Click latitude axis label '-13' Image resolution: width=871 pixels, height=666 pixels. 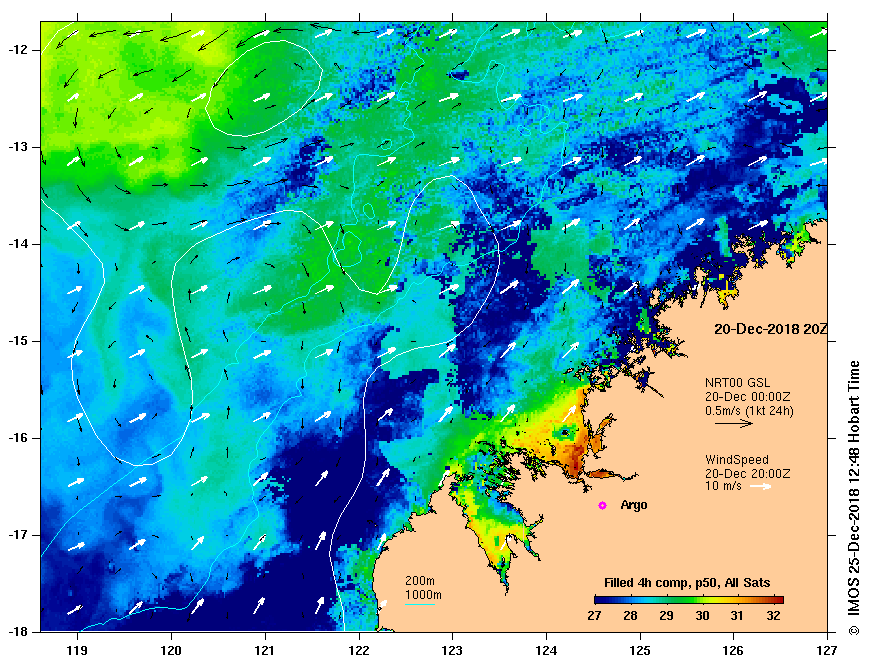[x=18, y=147]
